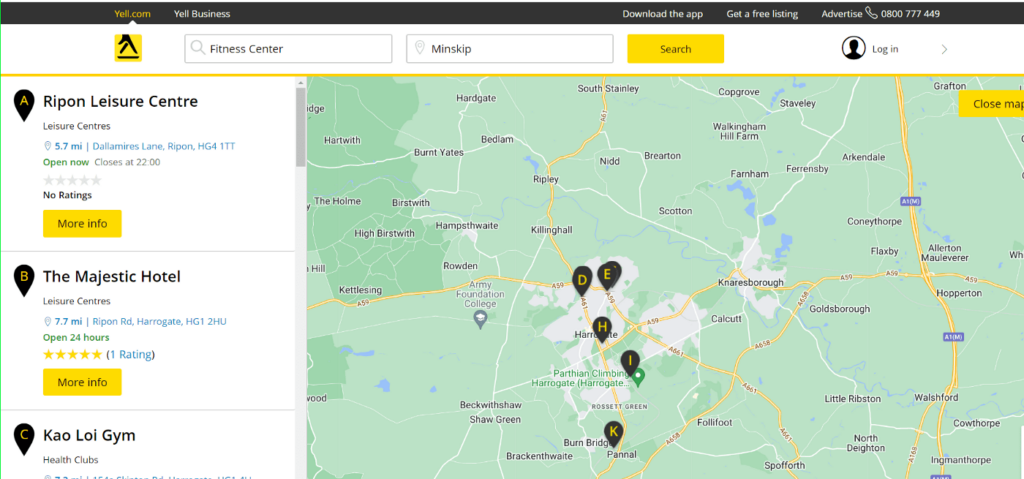Select map marker E

pyautogui.click(x=608, y=275)
